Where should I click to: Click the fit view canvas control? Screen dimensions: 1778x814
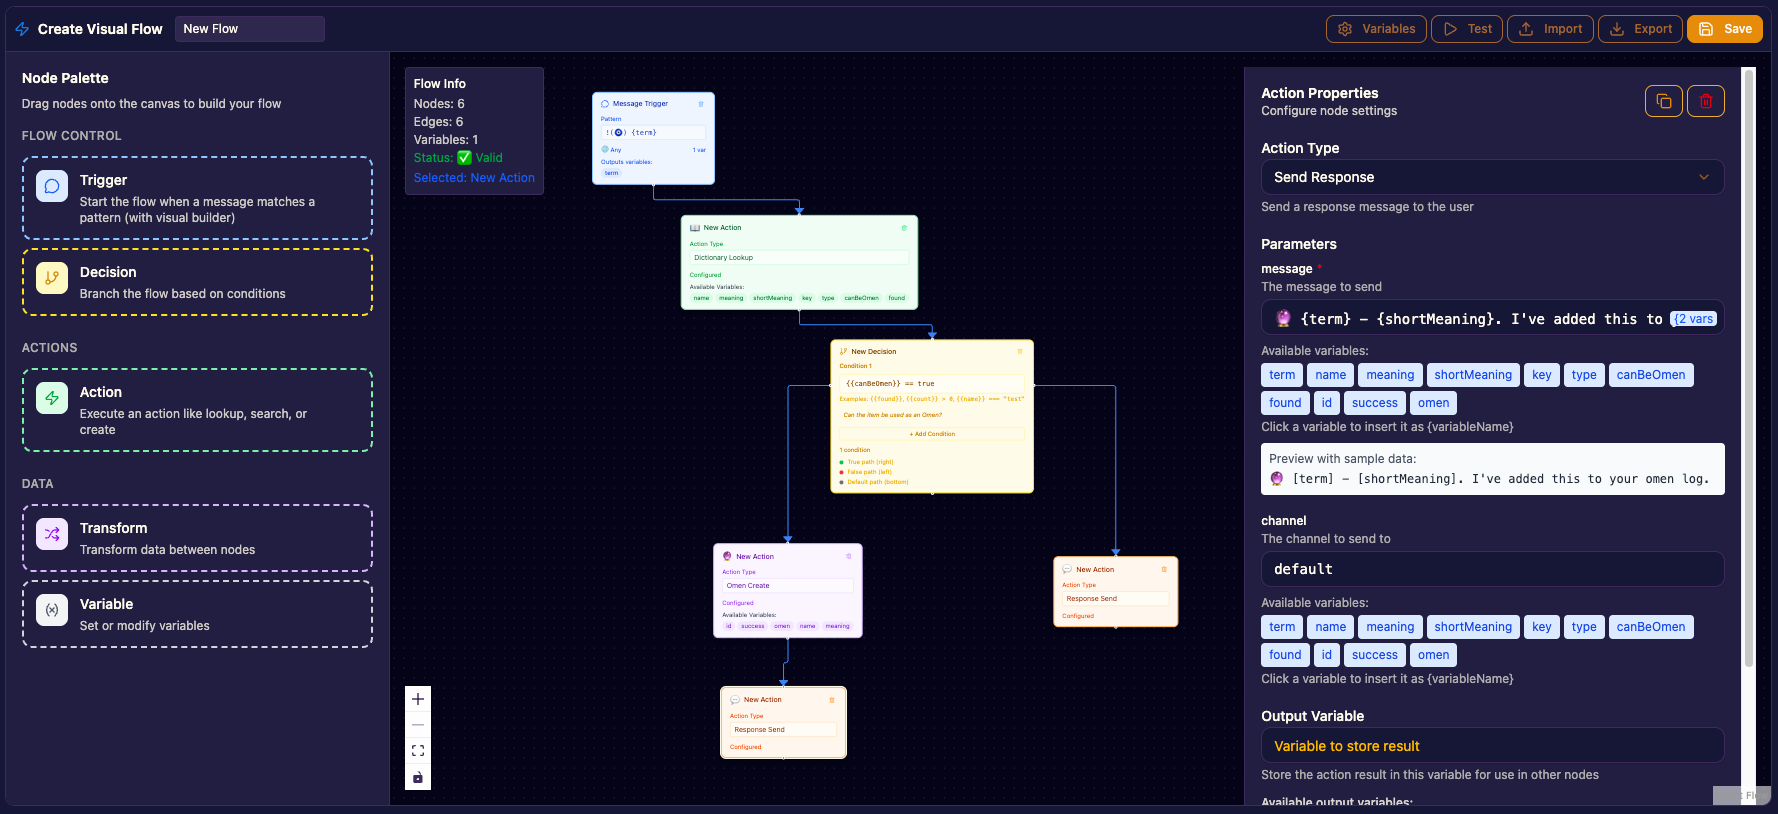click(418, 751)
